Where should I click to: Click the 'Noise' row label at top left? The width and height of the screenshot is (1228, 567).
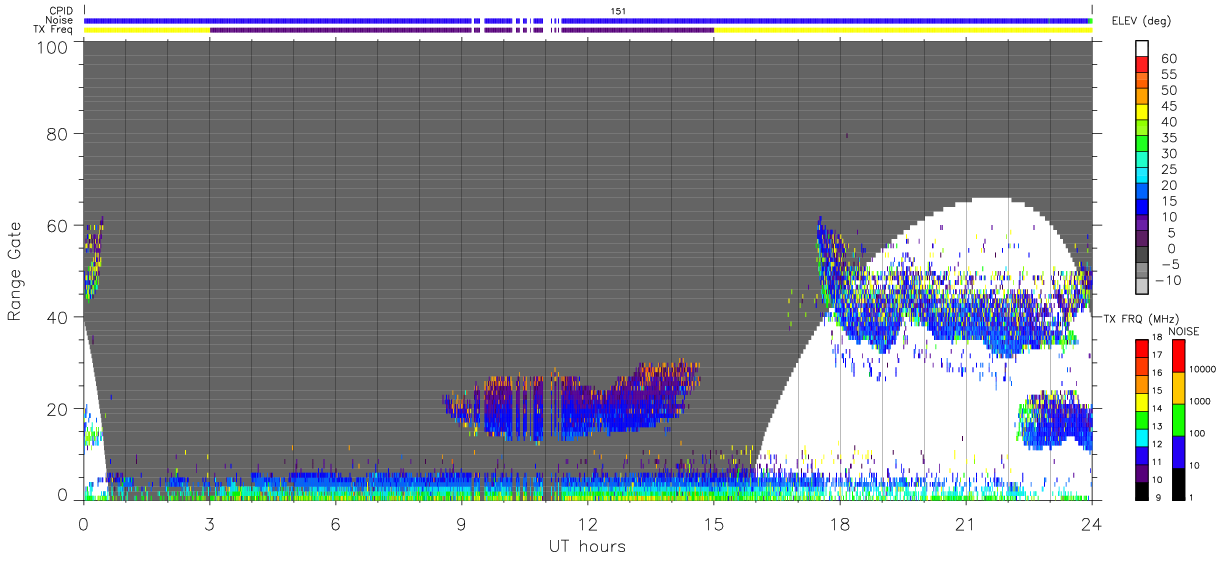click(58, 20)
